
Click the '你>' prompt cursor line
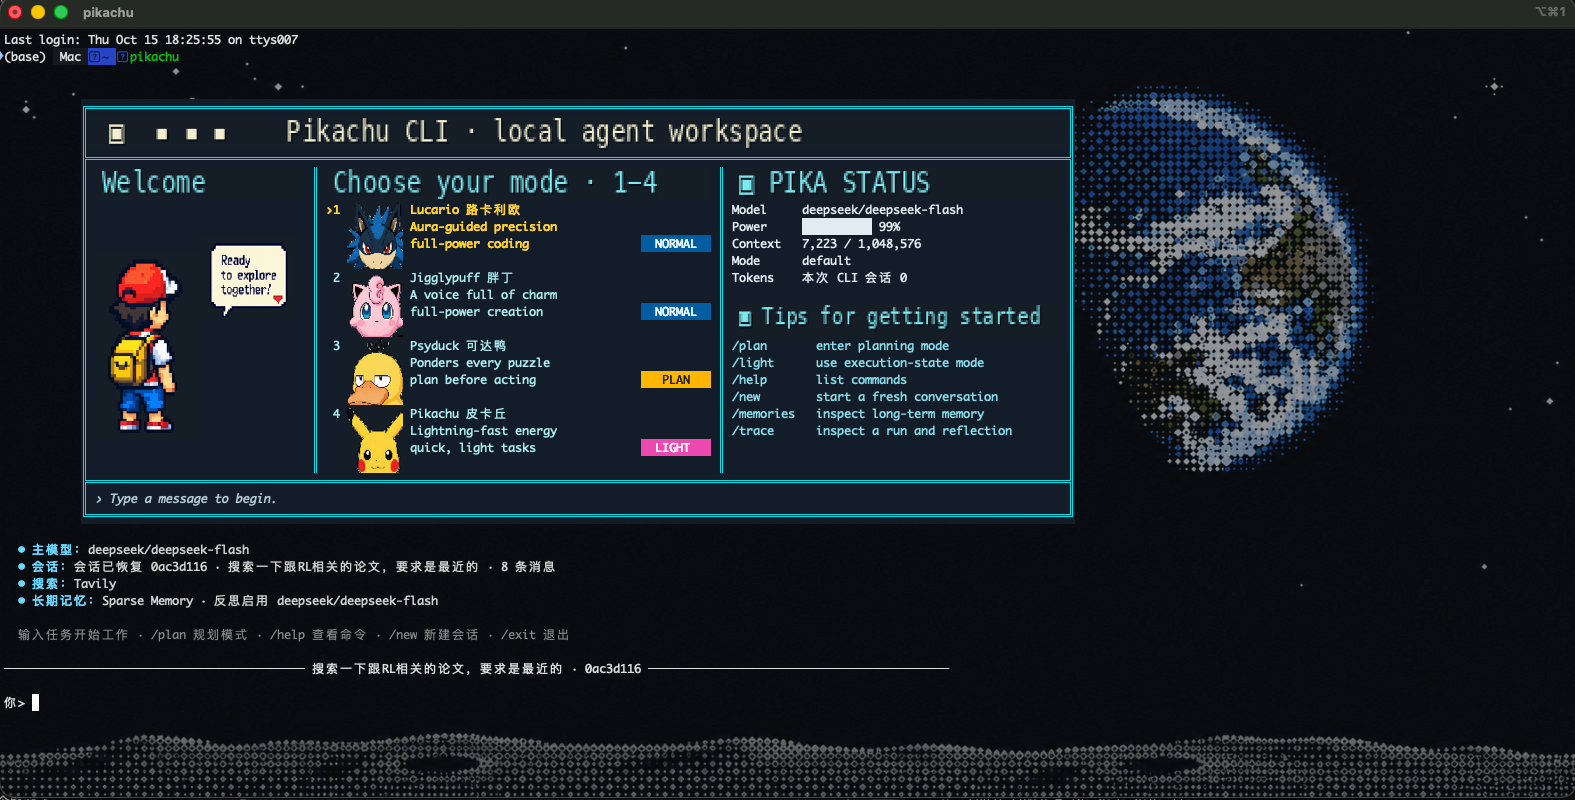(22, 703)
